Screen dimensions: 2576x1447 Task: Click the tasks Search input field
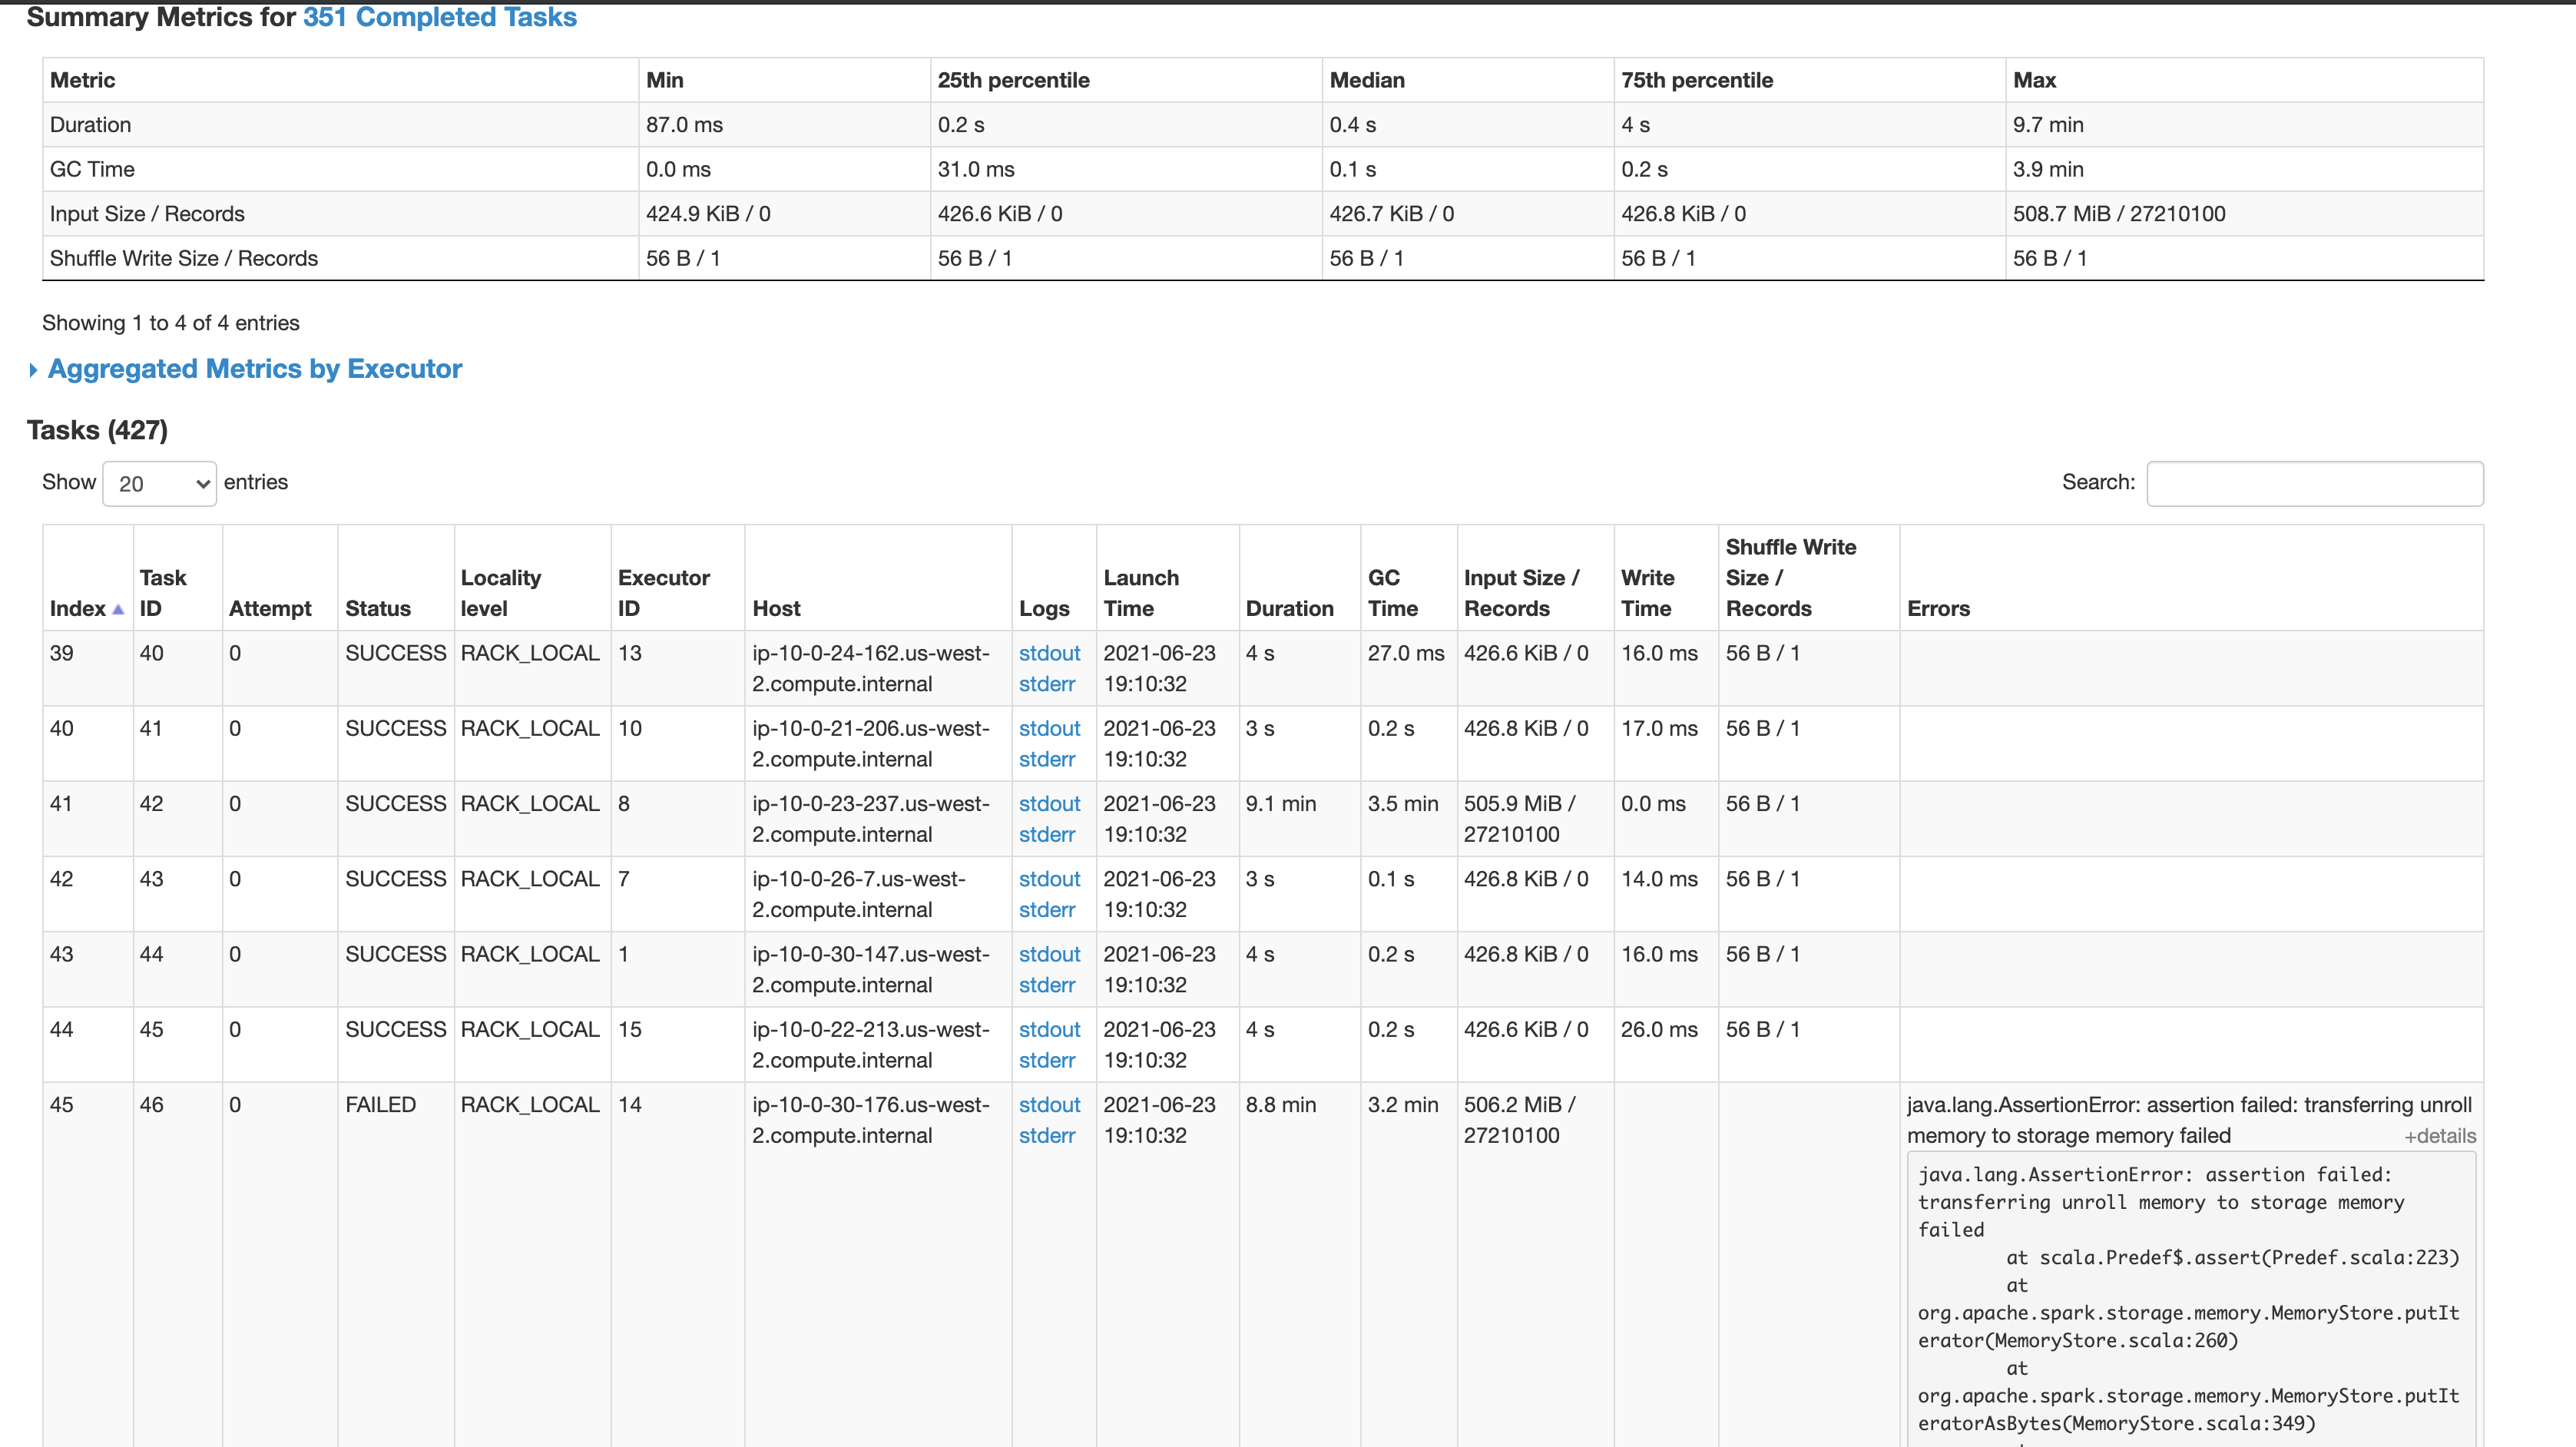(x=2314, y=484)
